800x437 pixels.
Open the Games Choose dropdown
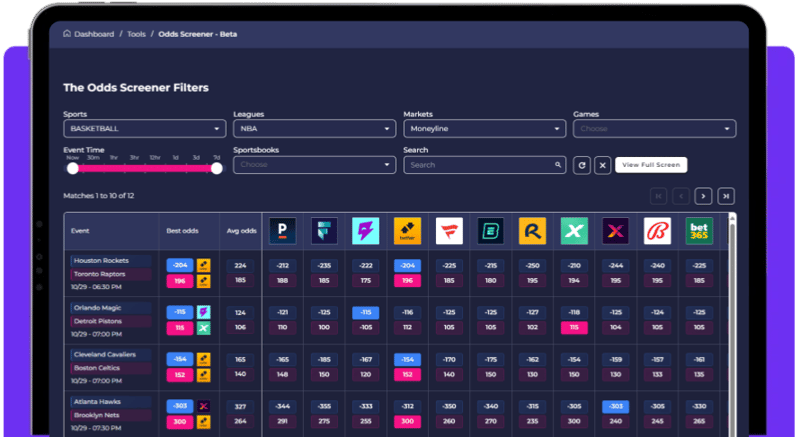pos(655,128)
